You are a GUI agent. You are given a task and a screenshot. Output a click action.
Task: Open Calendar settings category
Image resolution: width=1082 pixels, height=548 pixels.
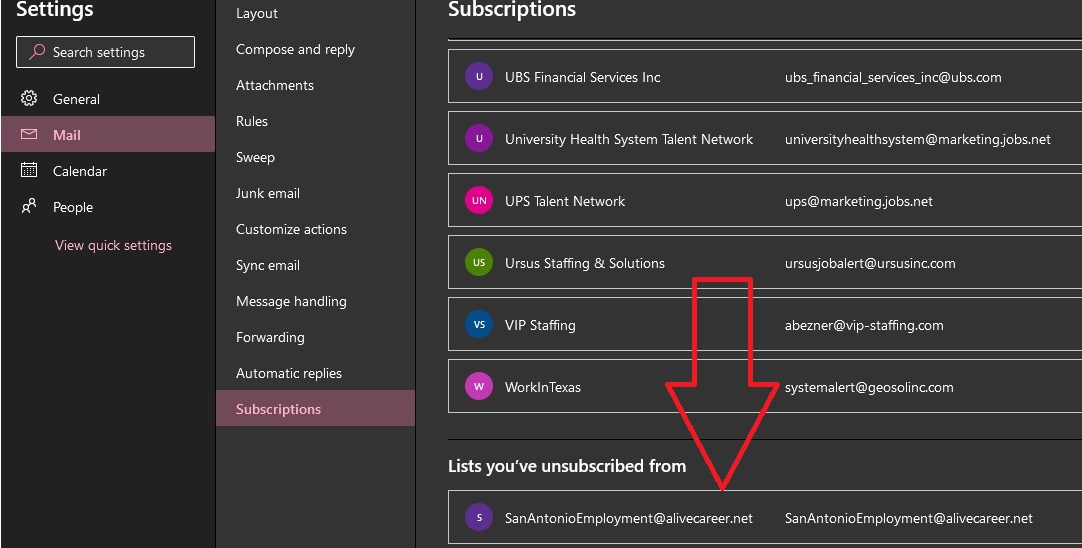pyautogui.click(x=108, y=170)
